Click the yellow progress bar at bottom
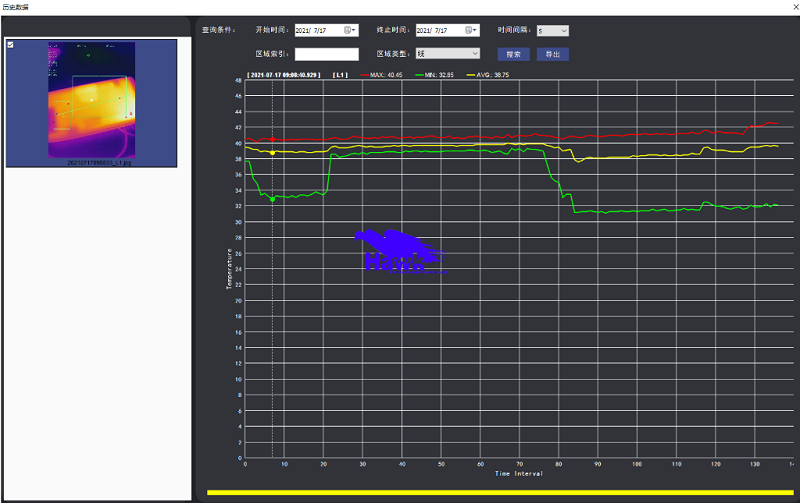This screenshot has width=800, height=503. (x=498, y=492)
